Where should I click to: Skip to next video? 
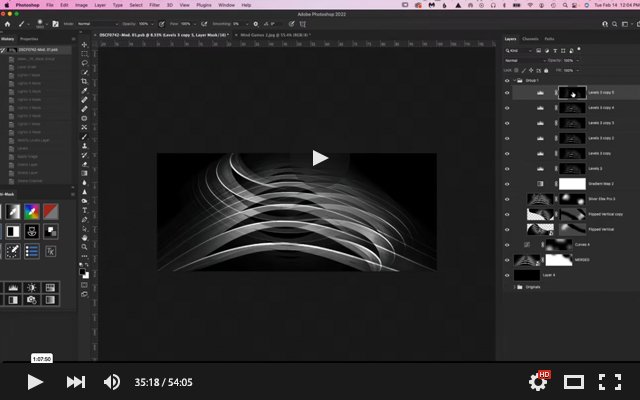click(x=76, y=382)
